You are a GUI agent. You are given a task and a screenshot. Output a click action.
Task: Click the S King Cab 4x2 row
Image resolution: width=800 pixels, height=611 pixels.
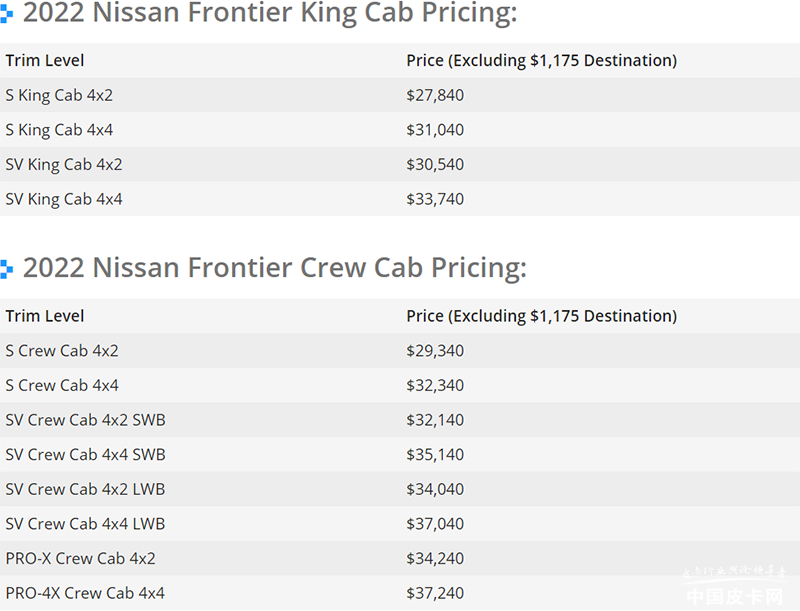59,96
